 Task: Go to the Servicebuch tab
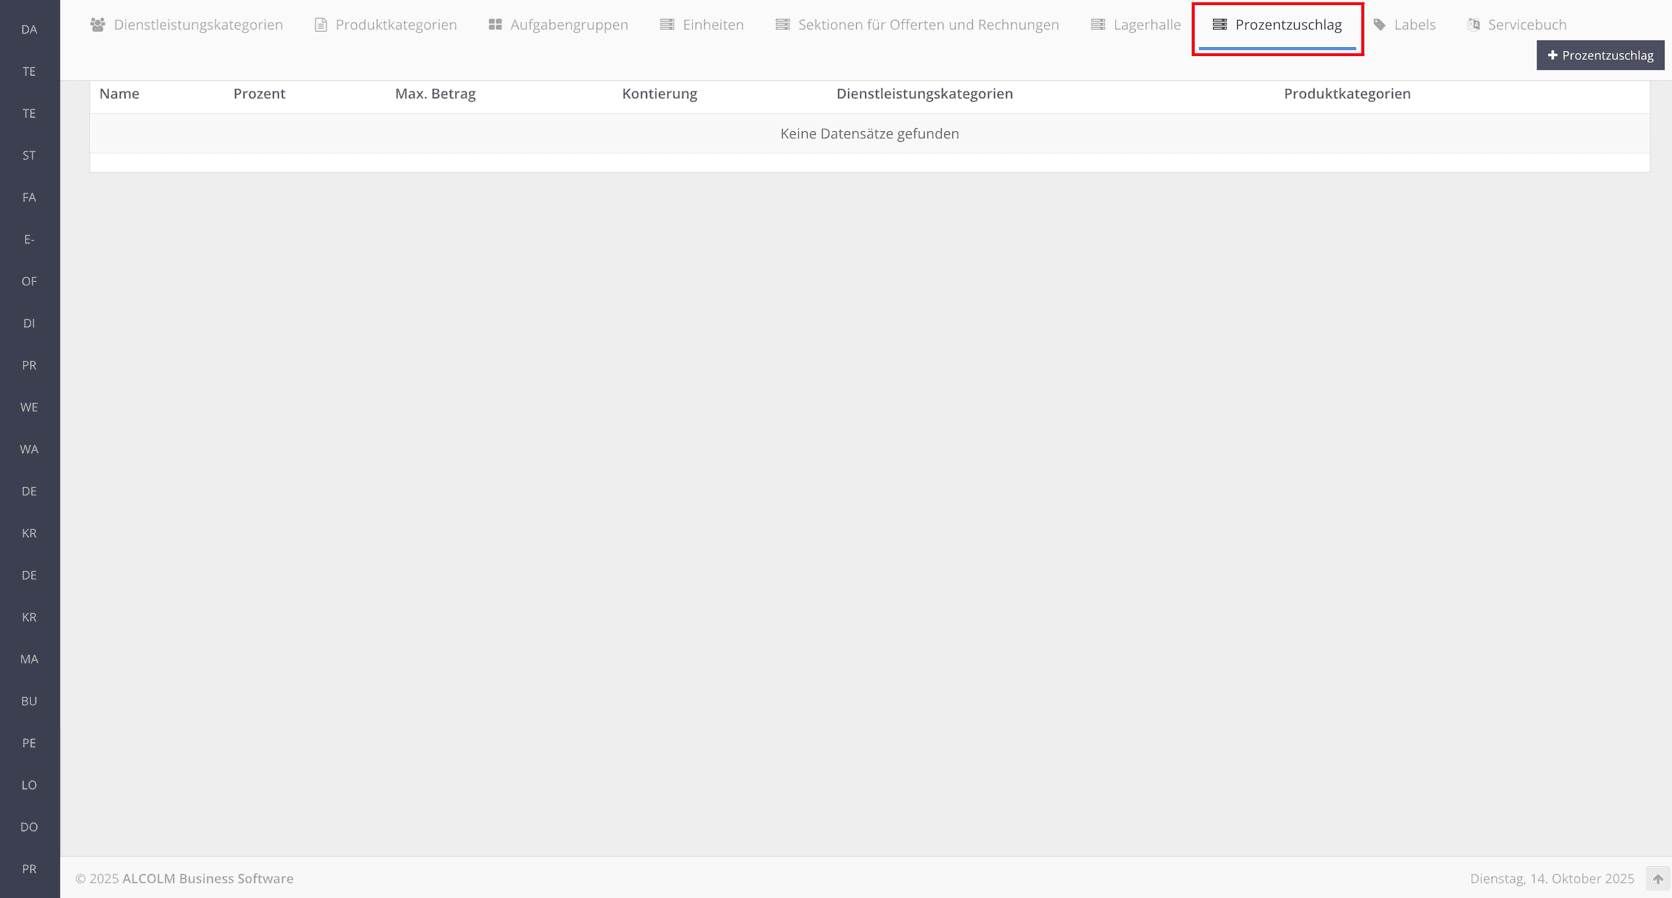click(x=1517, y=25)
